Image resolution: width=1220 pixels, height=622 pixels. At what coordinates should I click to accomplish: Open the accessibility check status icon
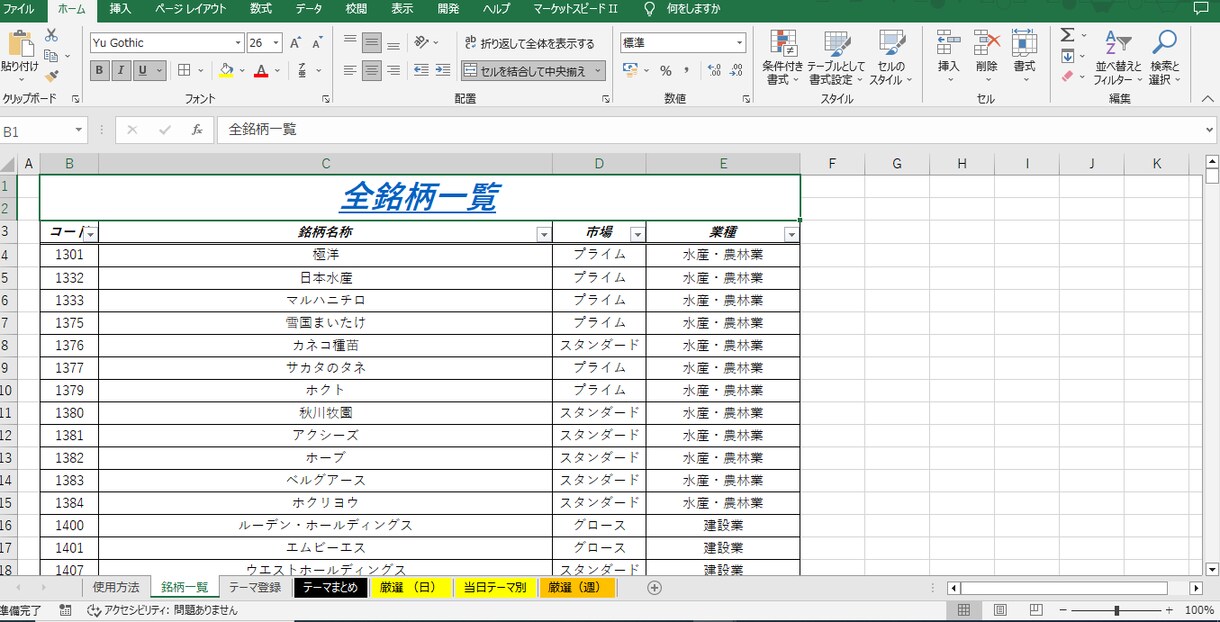click(94, 610)
